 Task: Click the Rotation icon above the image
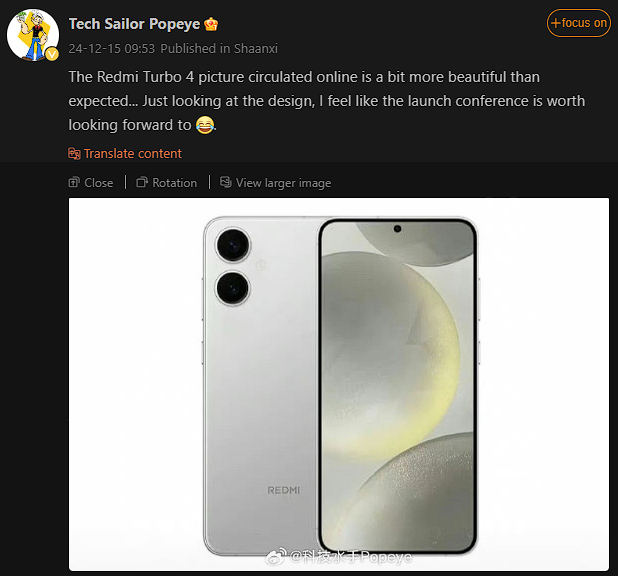tap(143, 183)
